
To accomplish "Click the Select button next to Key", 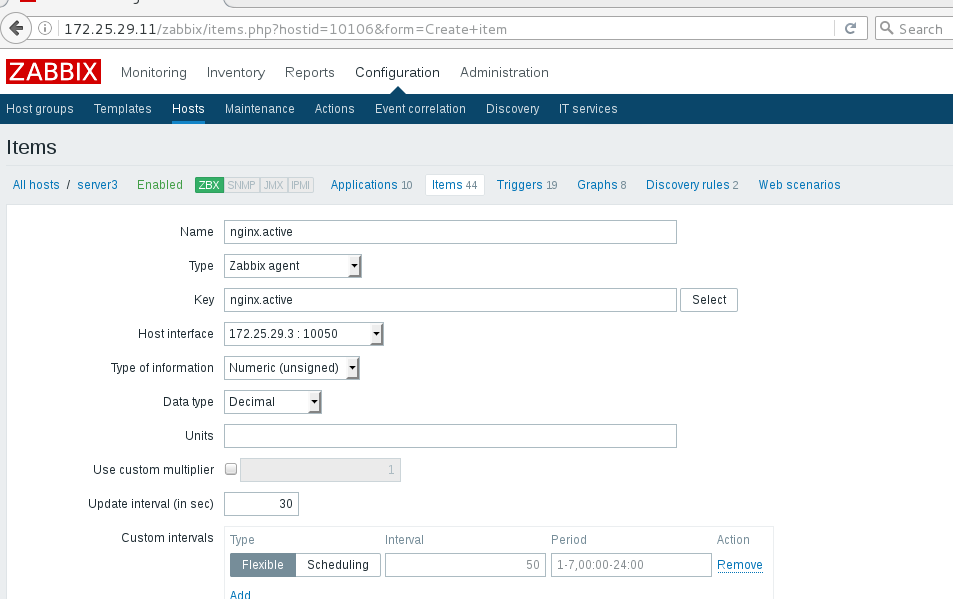I will coord(709,300).
